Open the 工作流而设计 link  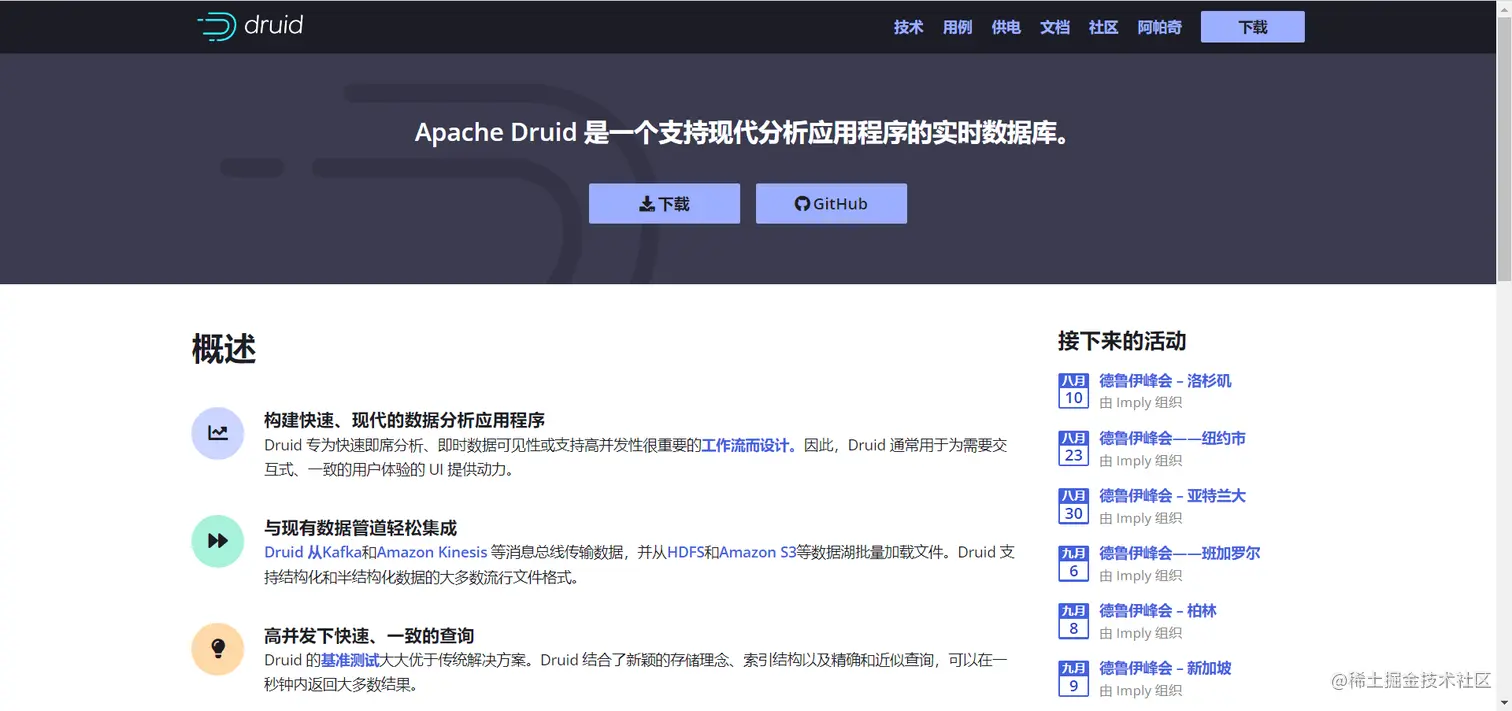click(x=749, y=445)
